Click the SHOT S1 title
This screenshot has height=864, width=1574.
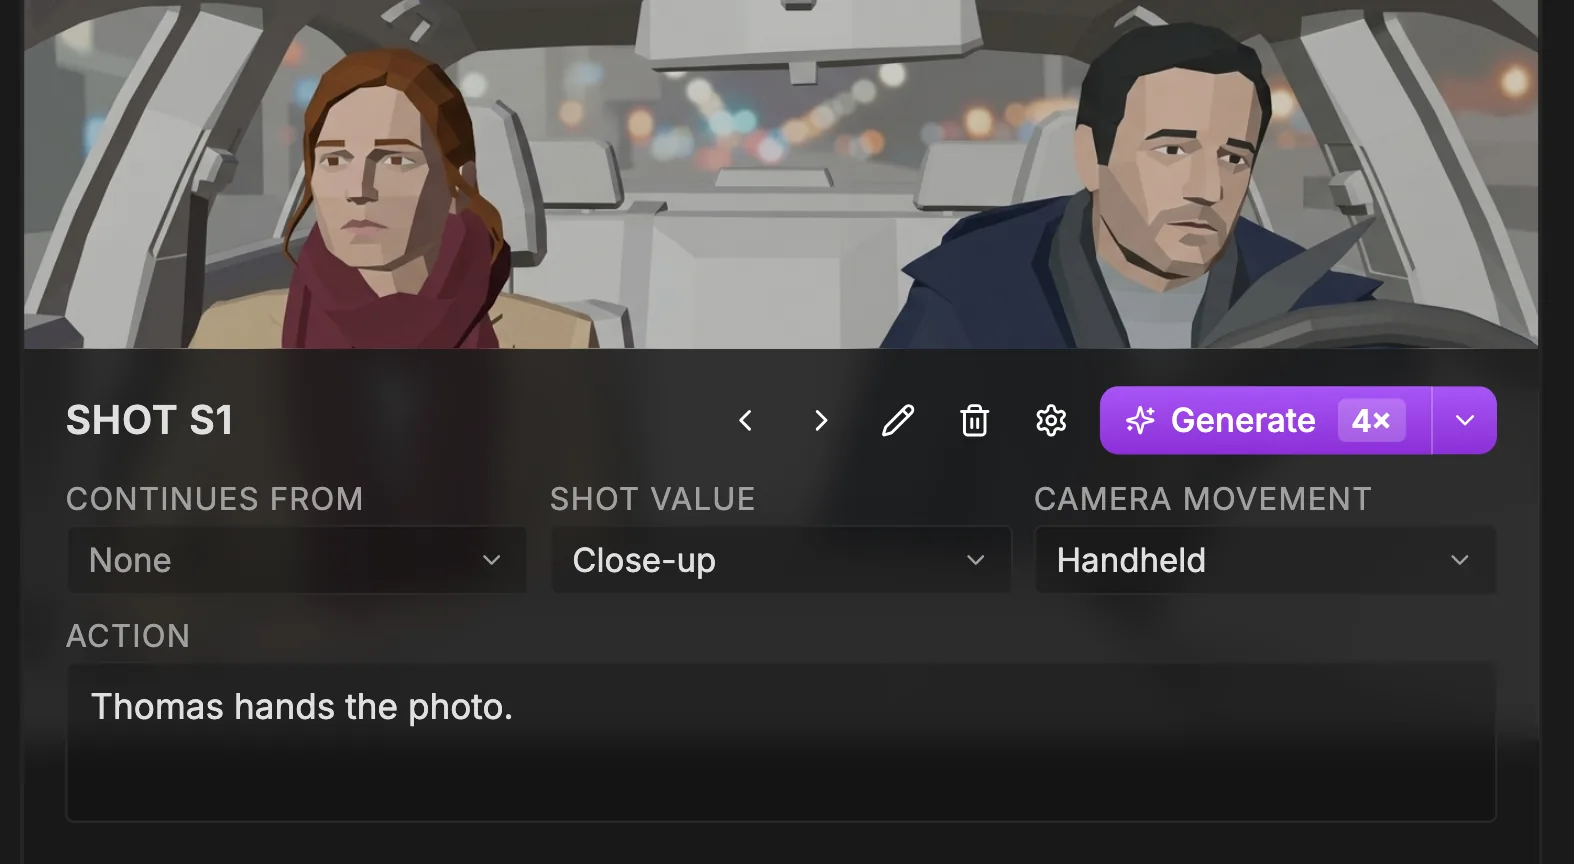149,420
